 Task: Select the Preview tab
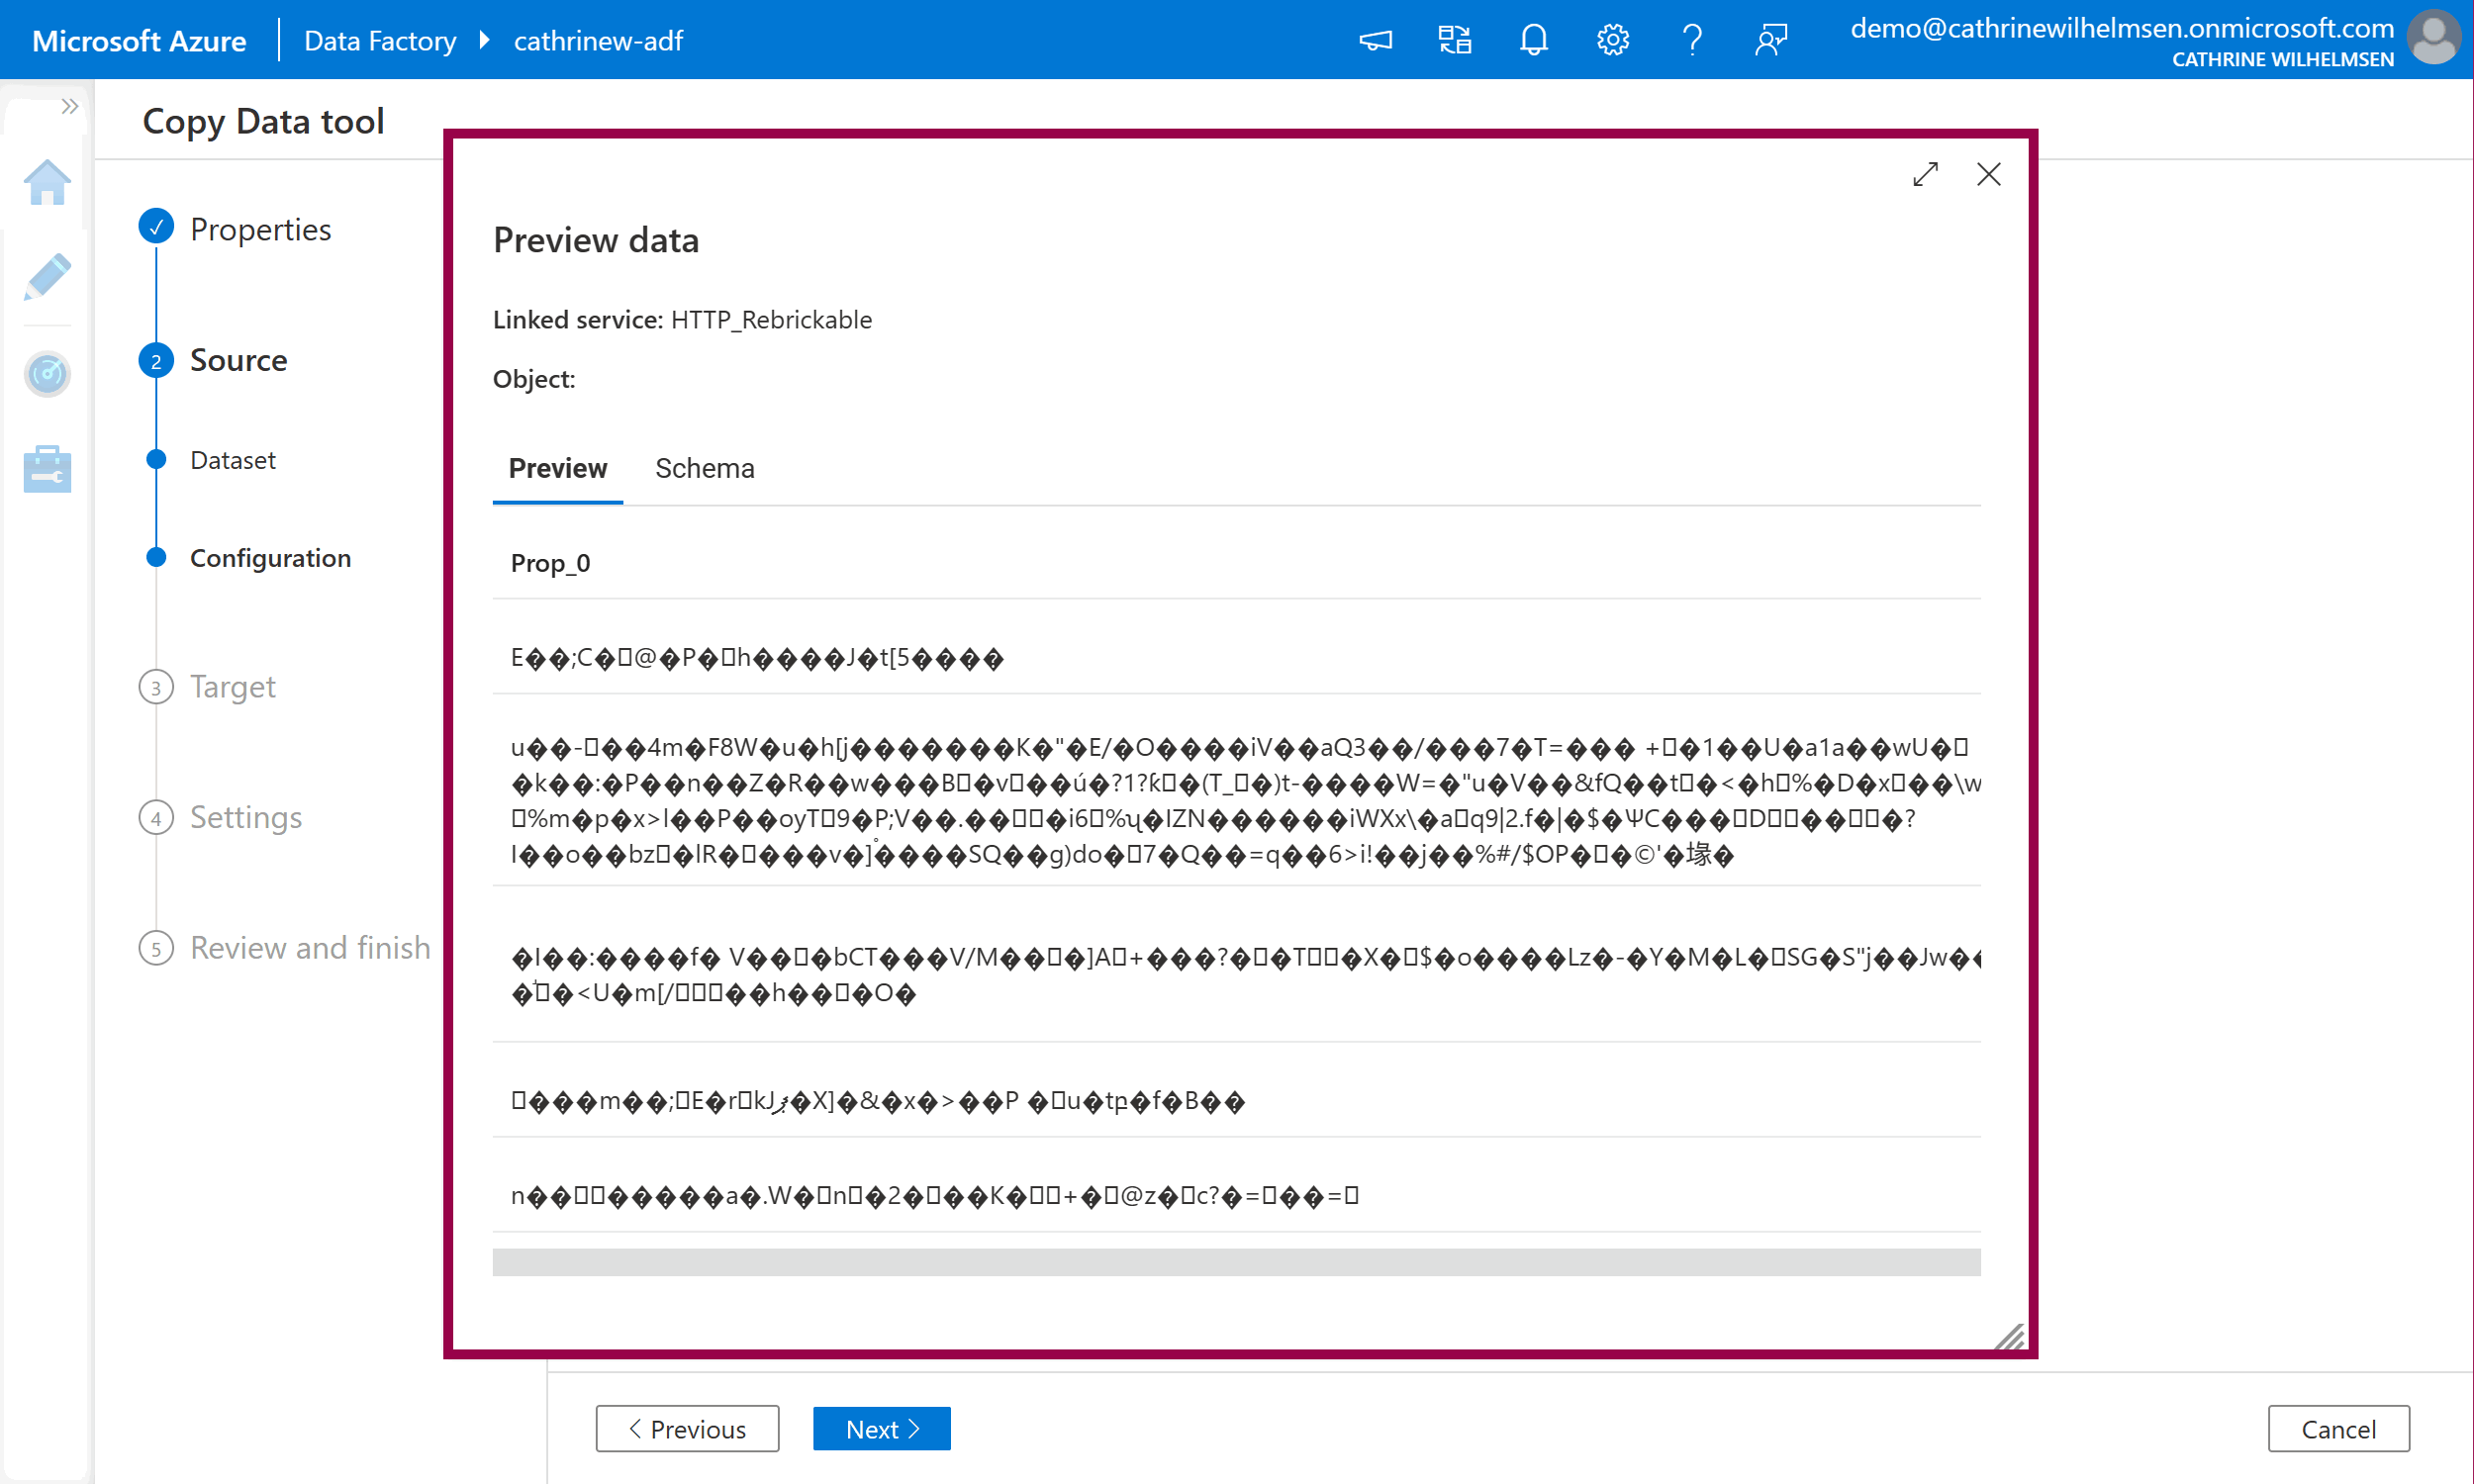[557, 468]
